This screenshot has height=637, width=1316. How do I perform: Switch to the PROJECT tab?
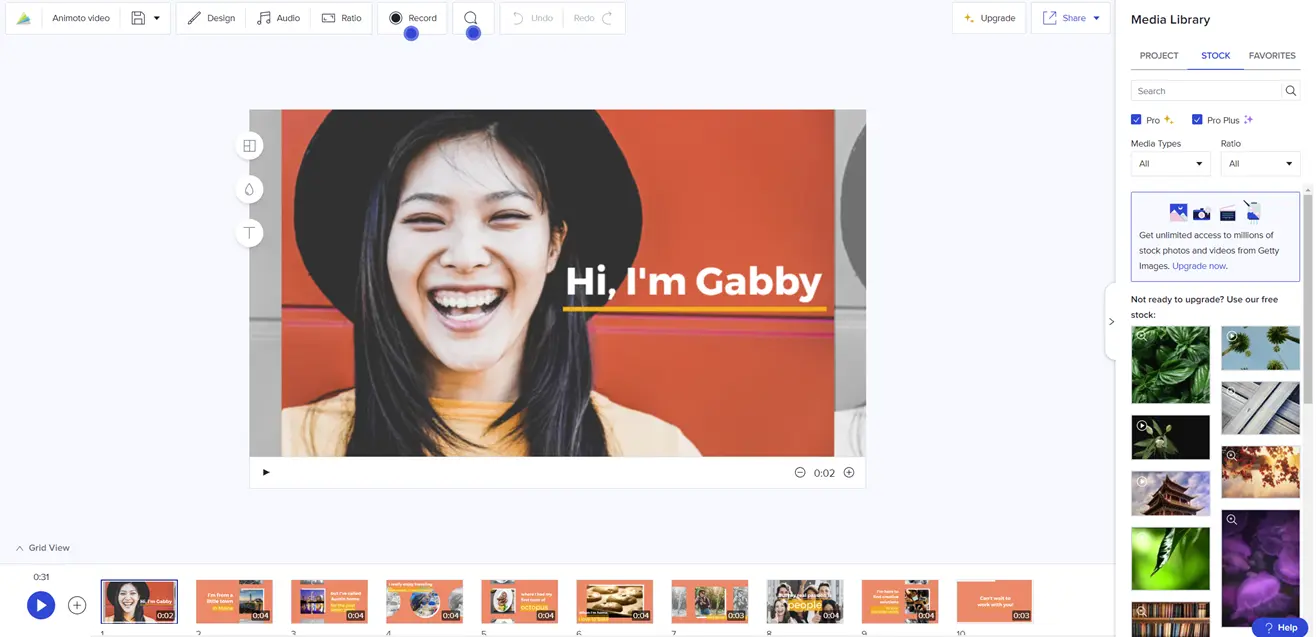(x=1159, y=56)
